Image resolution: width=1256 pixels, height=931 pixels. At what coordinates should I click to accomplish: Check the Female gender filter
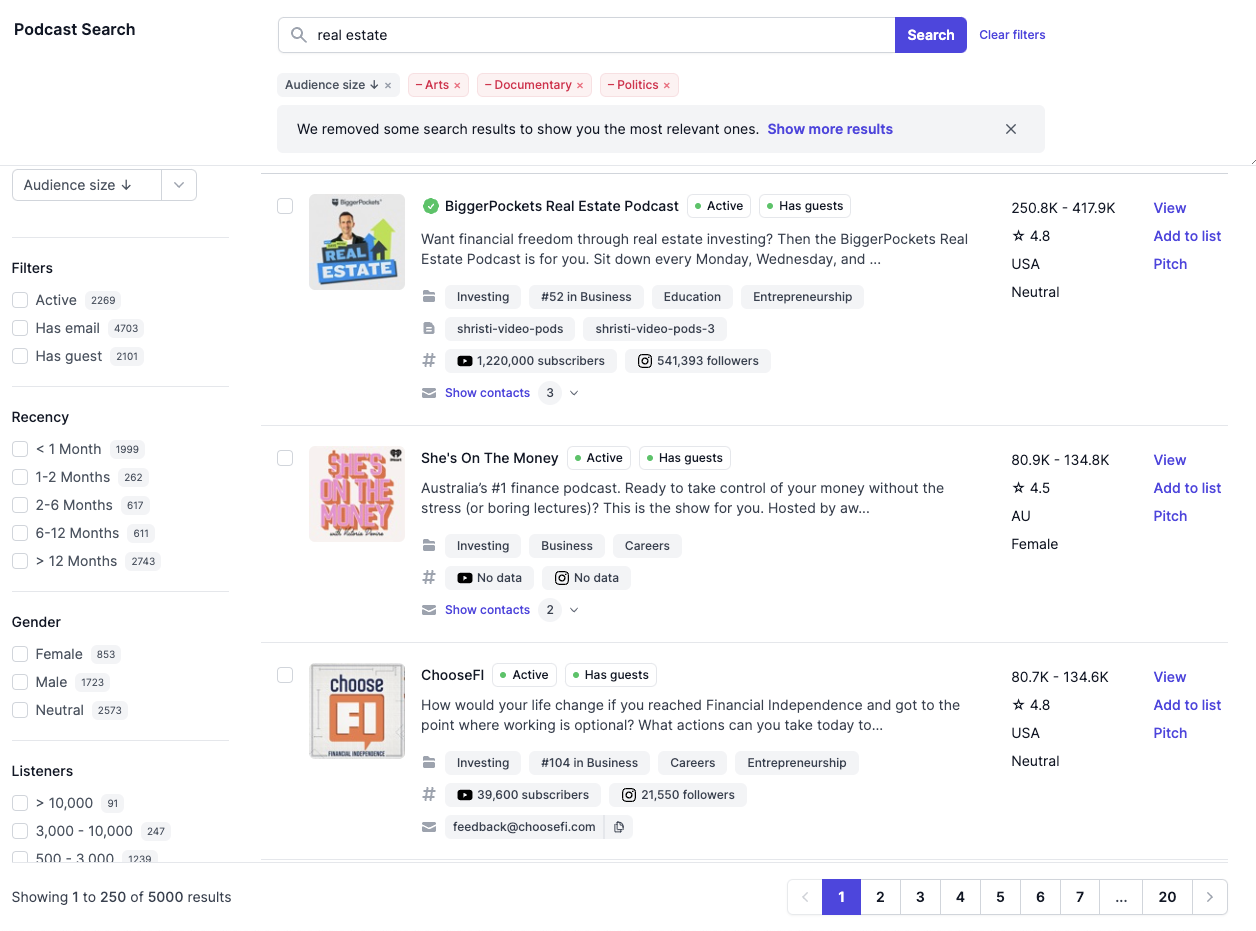pyautogui.click(x=20, y=654)
